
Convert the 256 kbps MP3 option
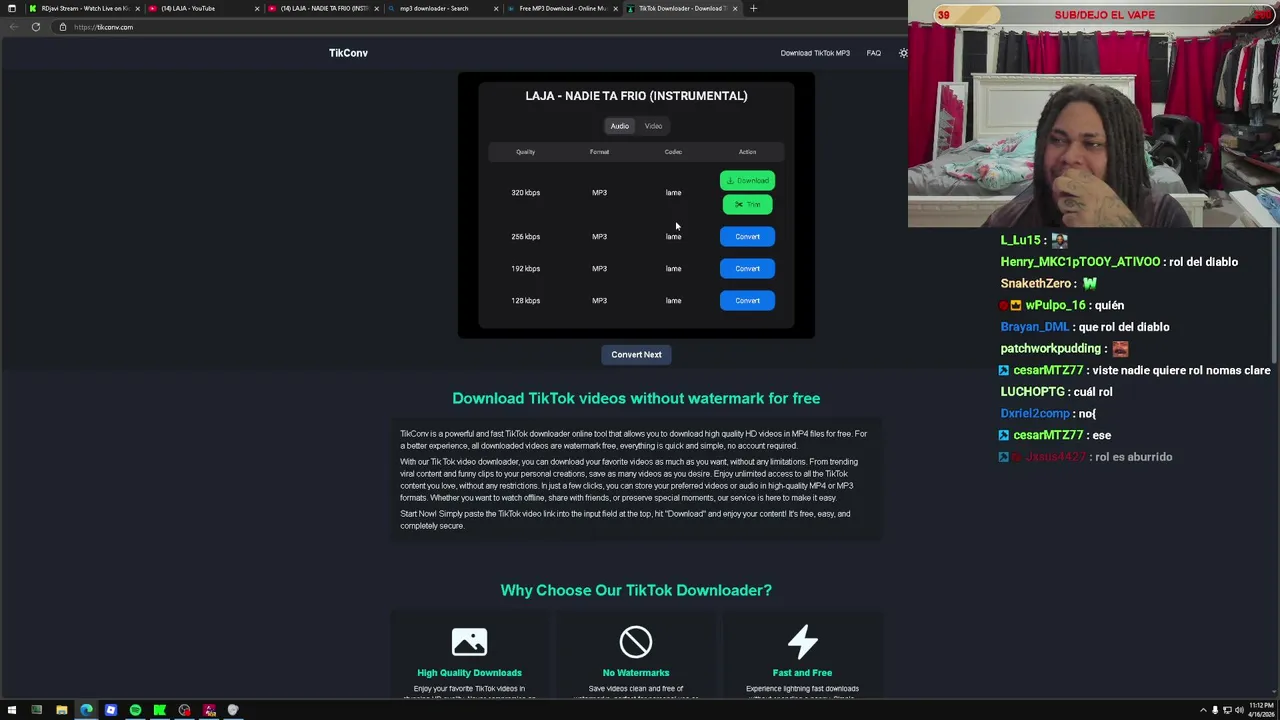[x=747, y=237]
